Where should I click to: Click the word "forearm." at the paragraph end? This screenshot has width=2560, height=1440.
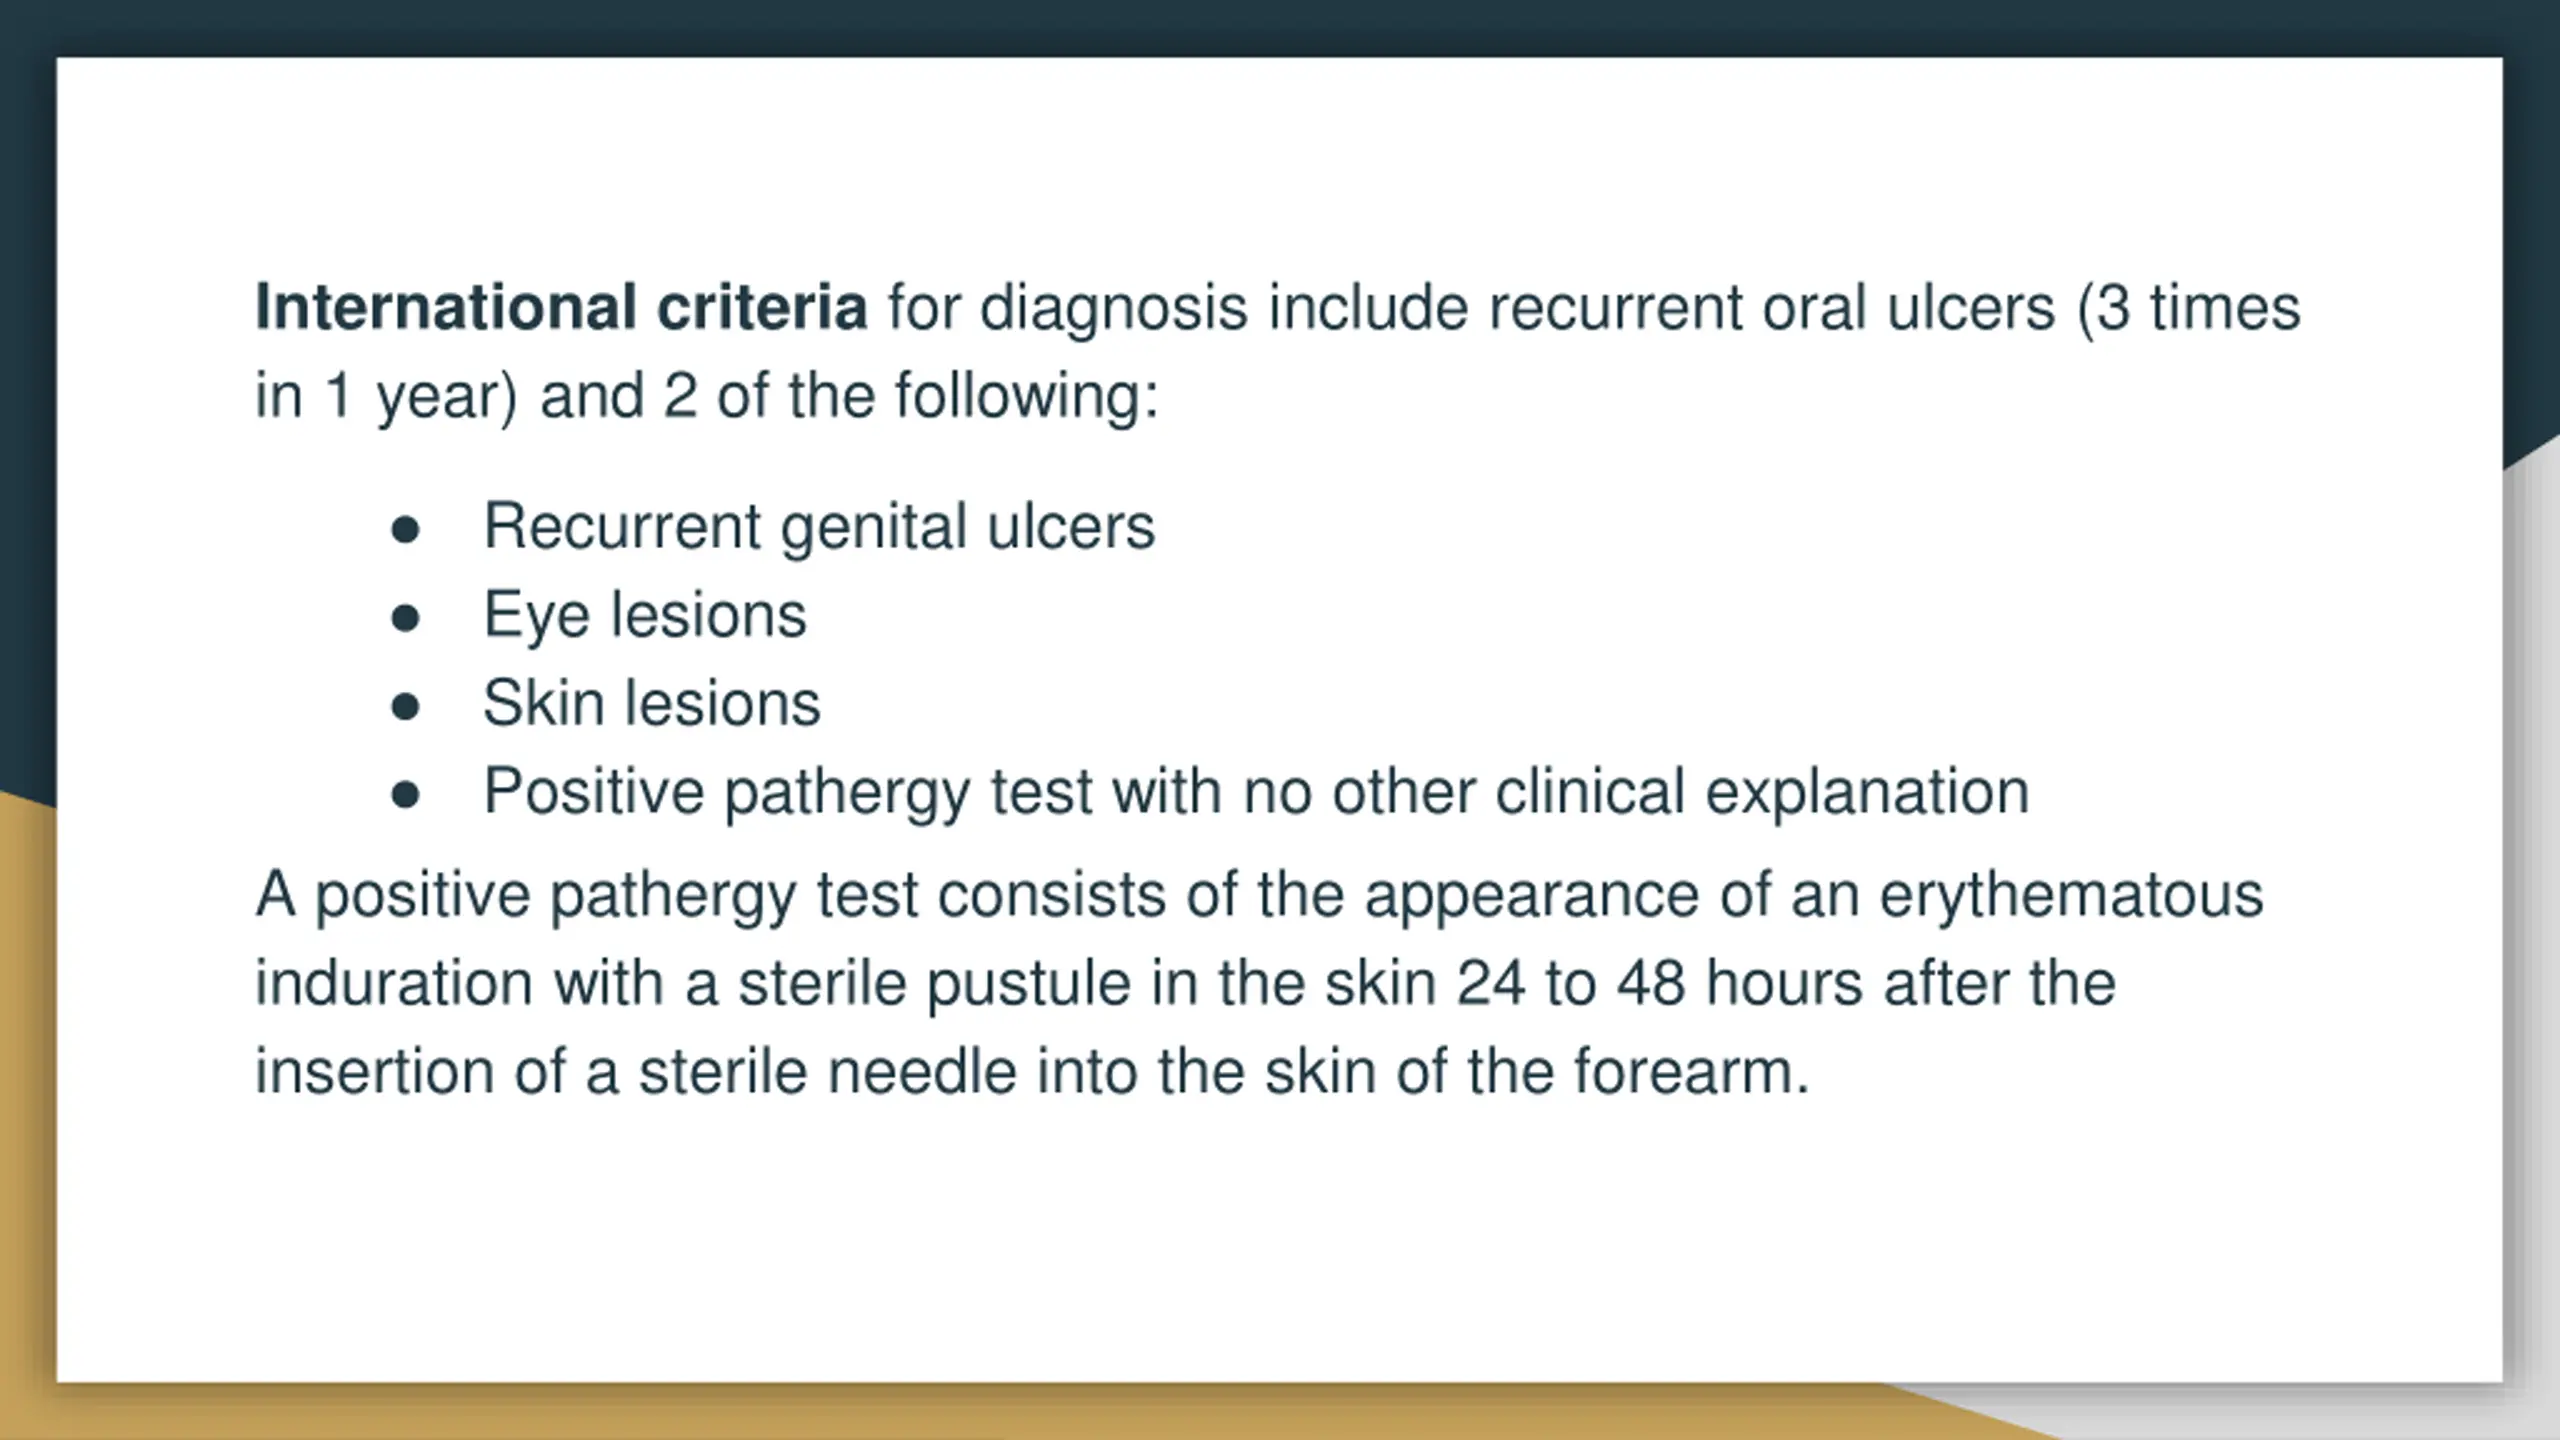click(1692, 1072)
